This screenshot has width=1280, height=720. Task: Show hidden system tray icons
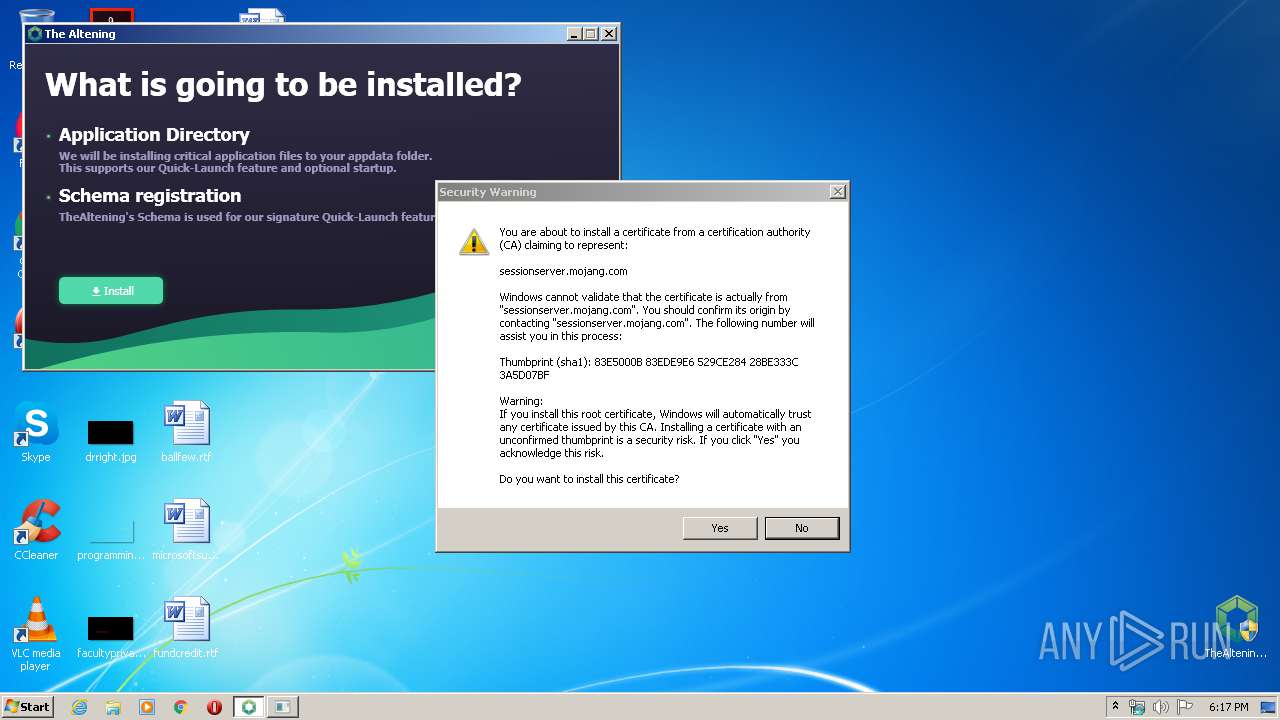coord(1116,707)
